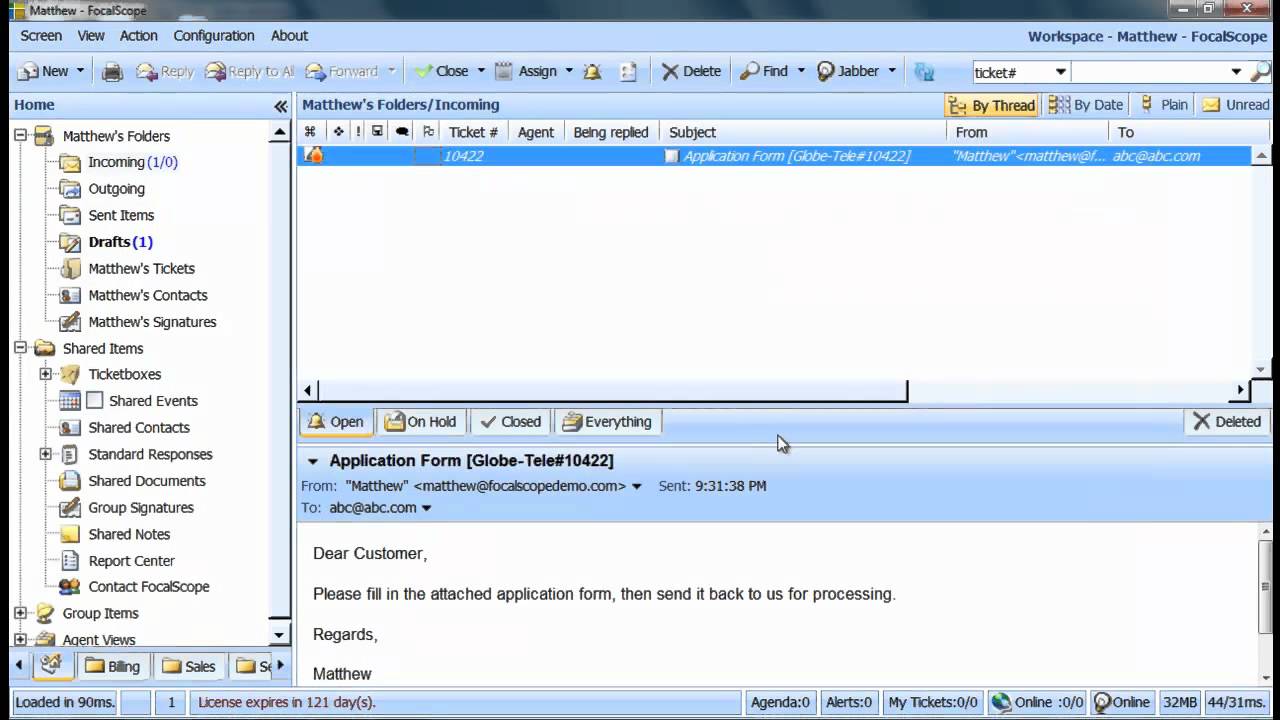The width and height of the screenshot is (1280, 720).
Task: Open the Incoming folder
Action: (x=132, y=162)
